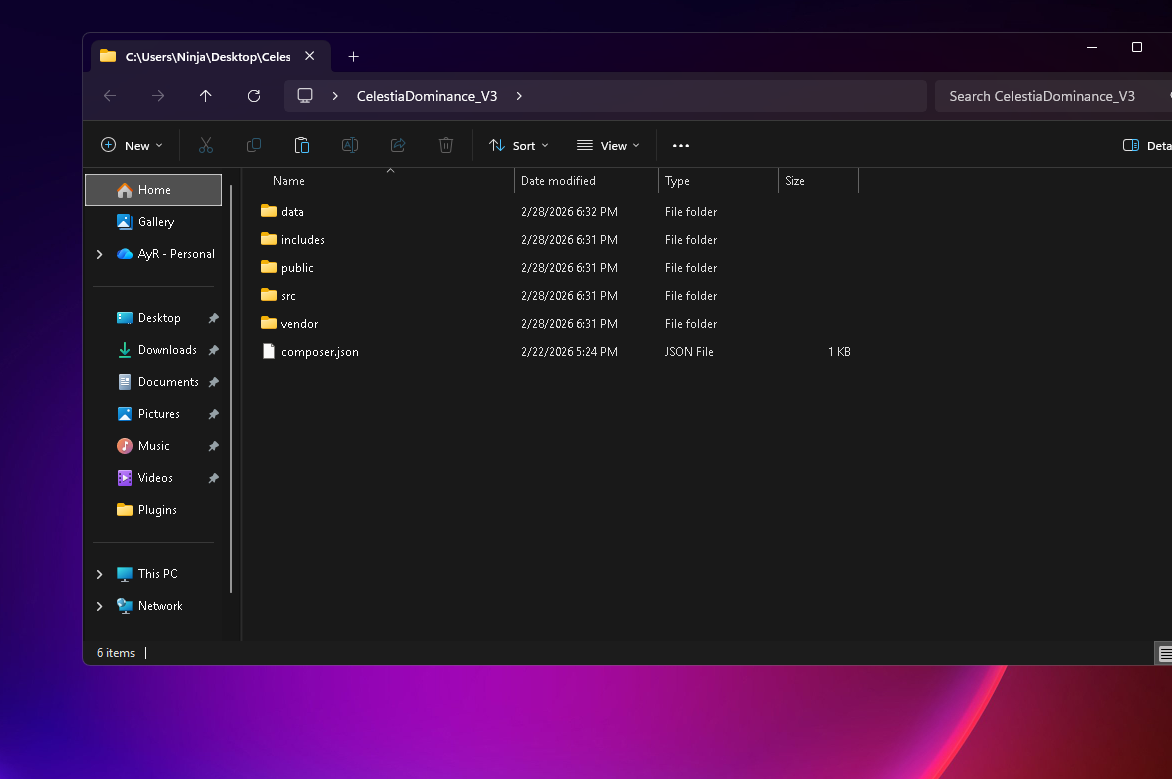The image size is (1172, 779).
Task: Open Downloads in the sidebar
Action: [167, 350]
